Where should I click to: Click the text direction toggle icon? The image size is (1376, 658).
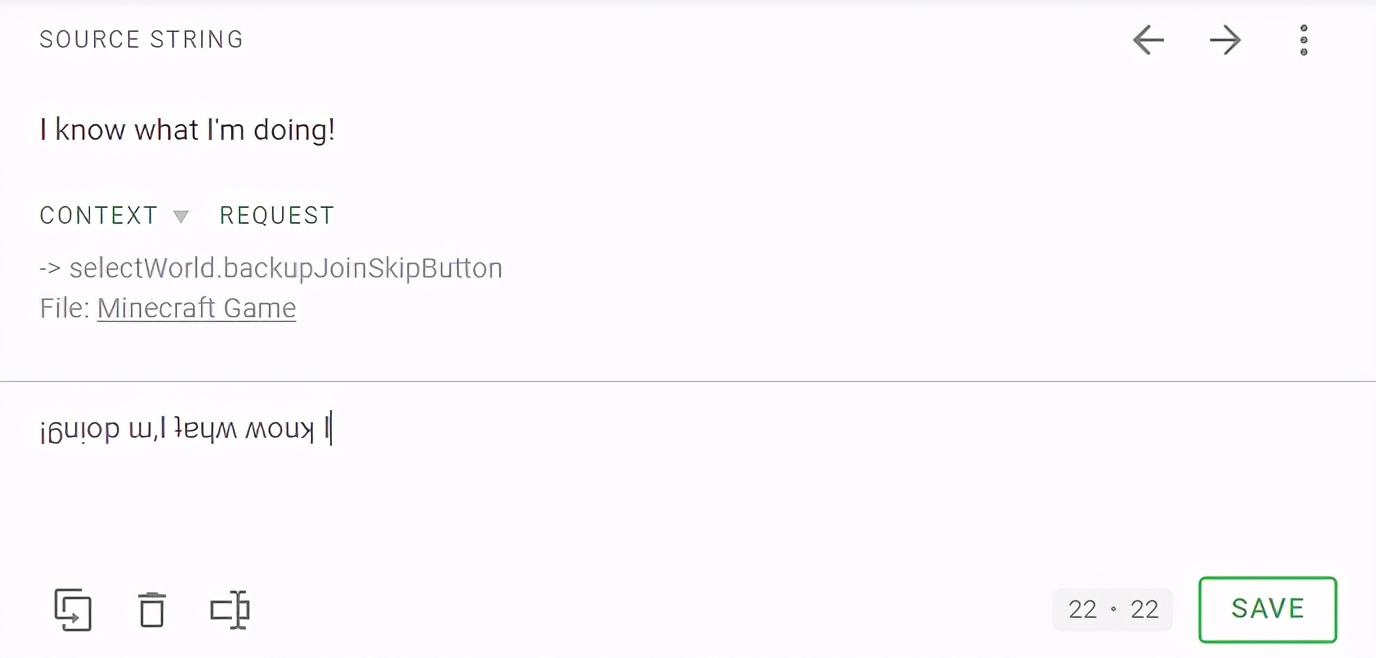230,610
